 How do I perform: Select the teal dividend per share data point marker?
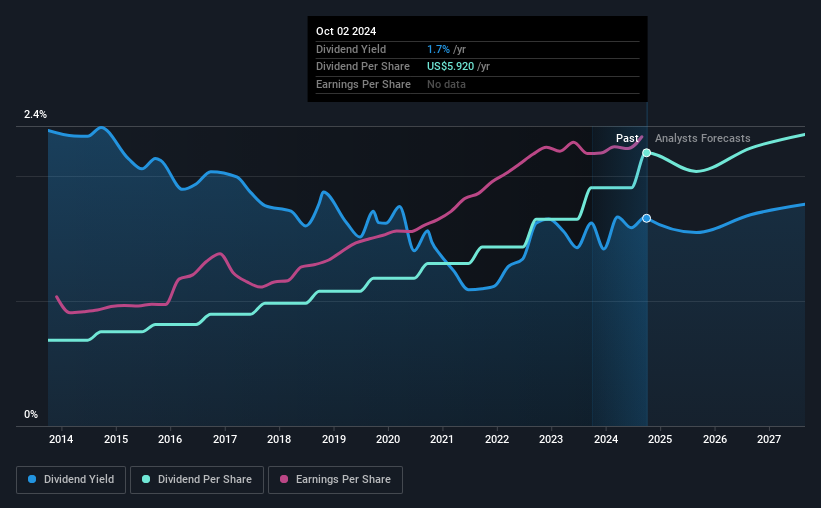click(647, 153)
